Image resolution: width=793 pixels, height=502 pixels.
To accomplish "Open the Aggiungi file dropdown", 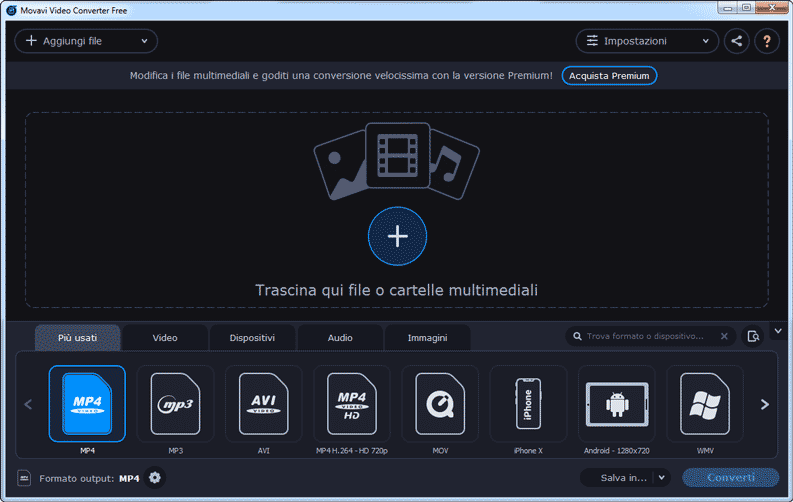I will (x=86, y=41).
